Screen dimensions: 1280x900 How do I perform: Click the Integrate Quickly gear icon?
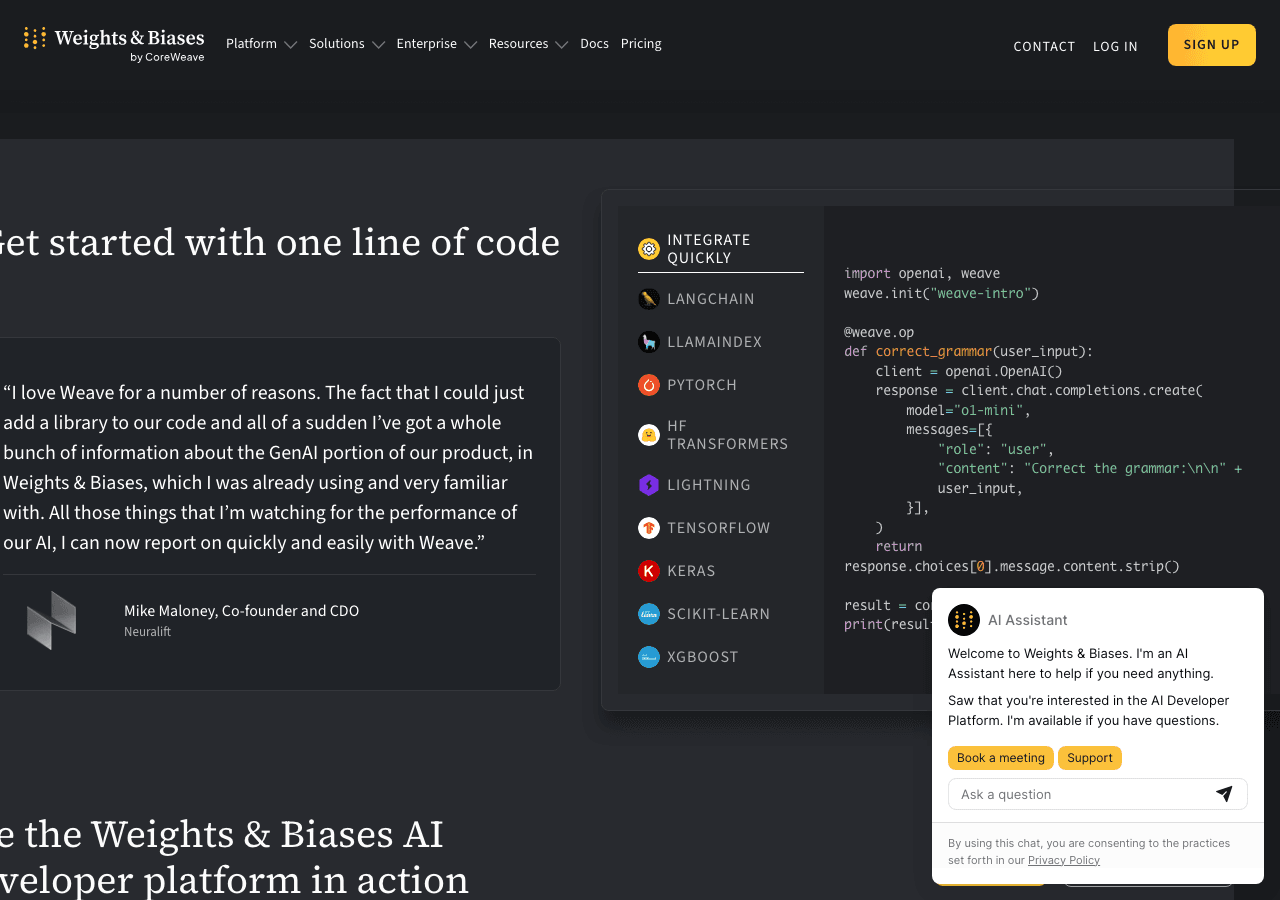pyautogui.click(x=649, y=249)
